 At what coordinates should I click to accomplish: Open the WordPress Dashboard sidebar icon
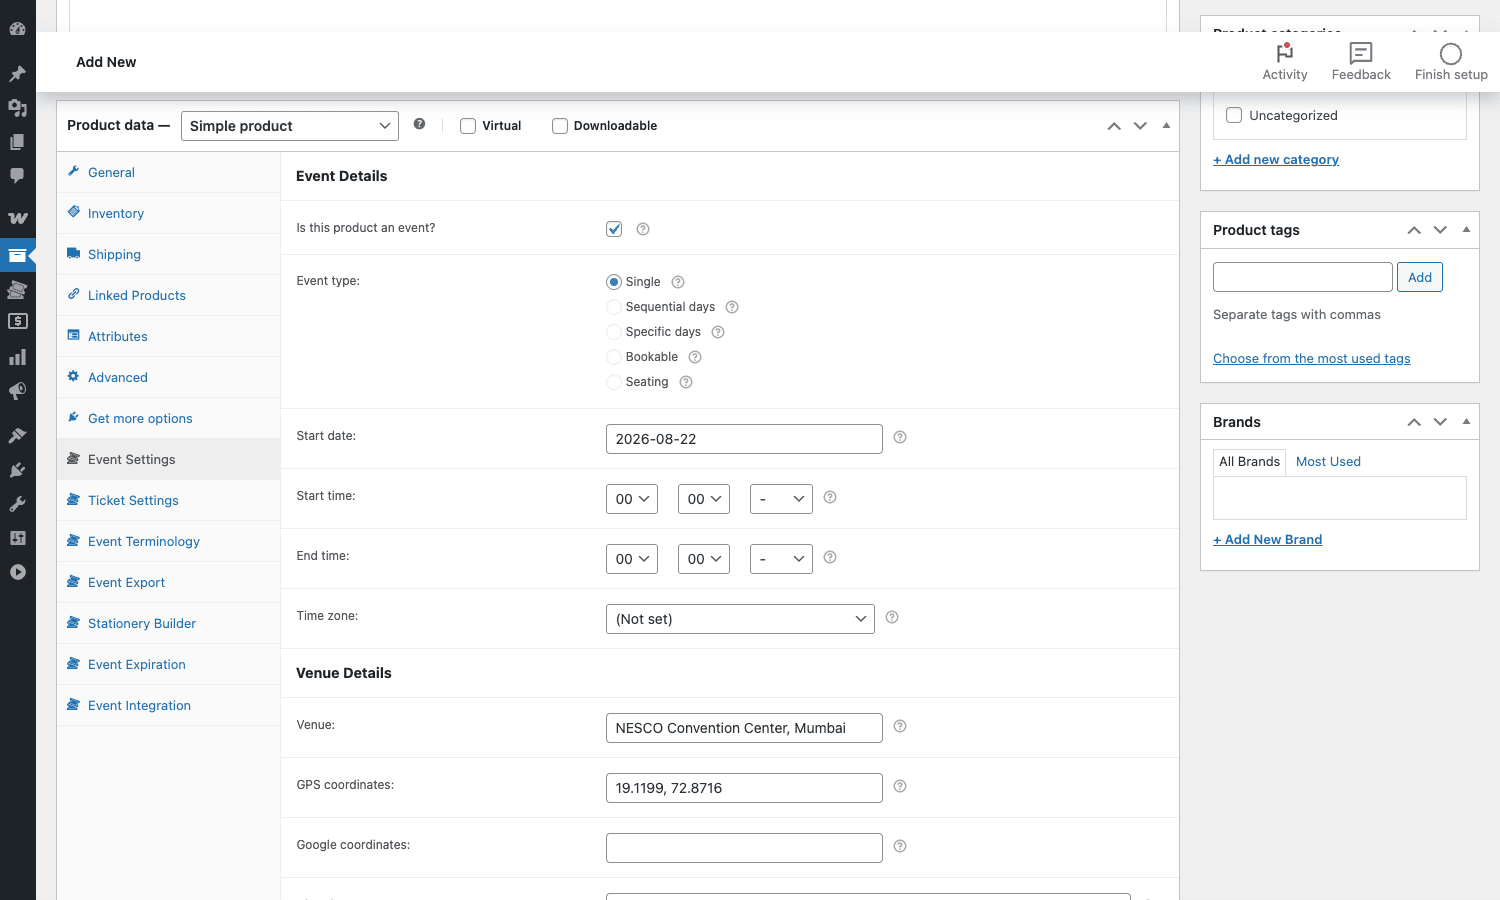click(x=17, y=29)
